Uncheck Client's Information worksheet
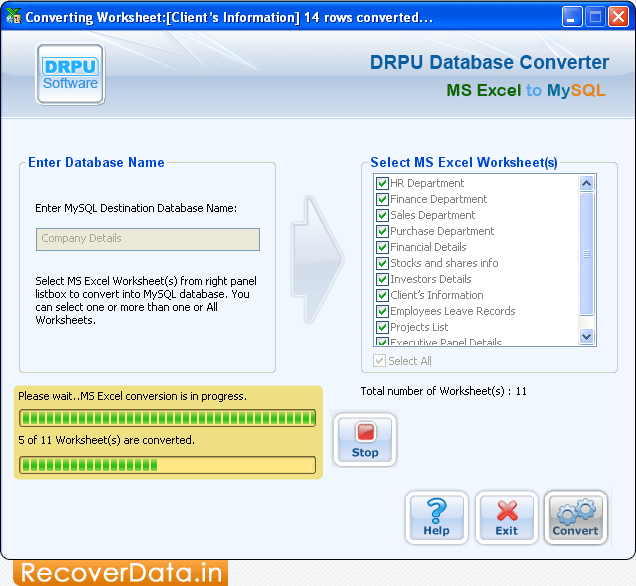This screenshot has width=636, height=586. coord(382,295)
